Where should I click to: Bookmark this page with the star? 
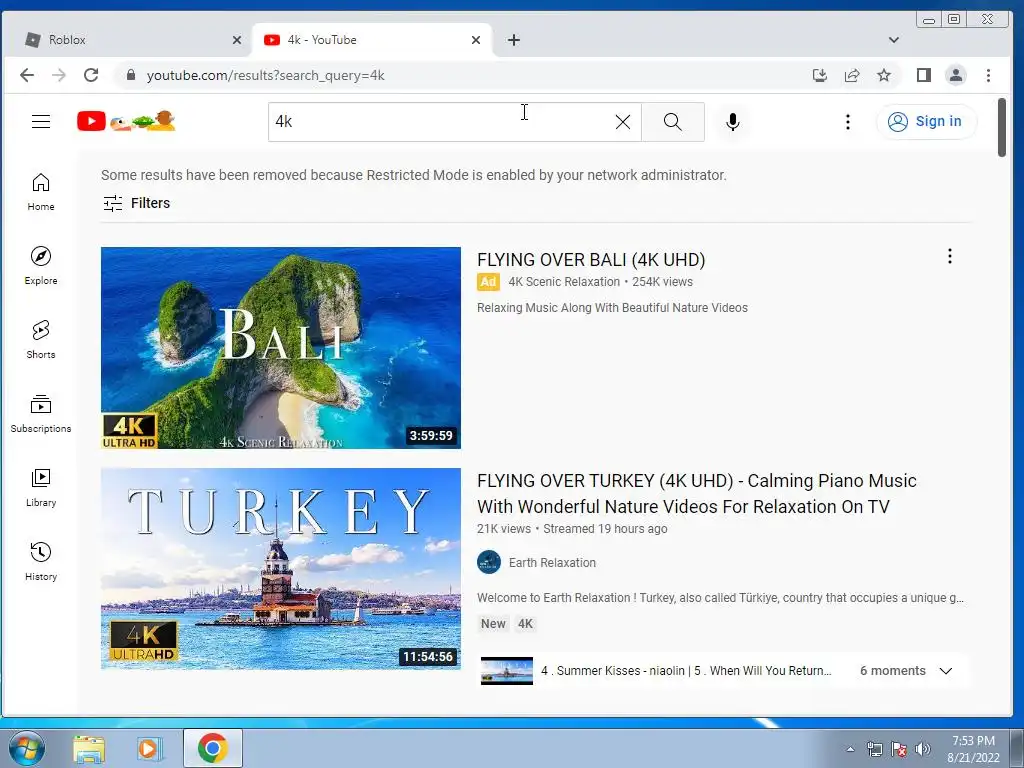coord(884,75)
